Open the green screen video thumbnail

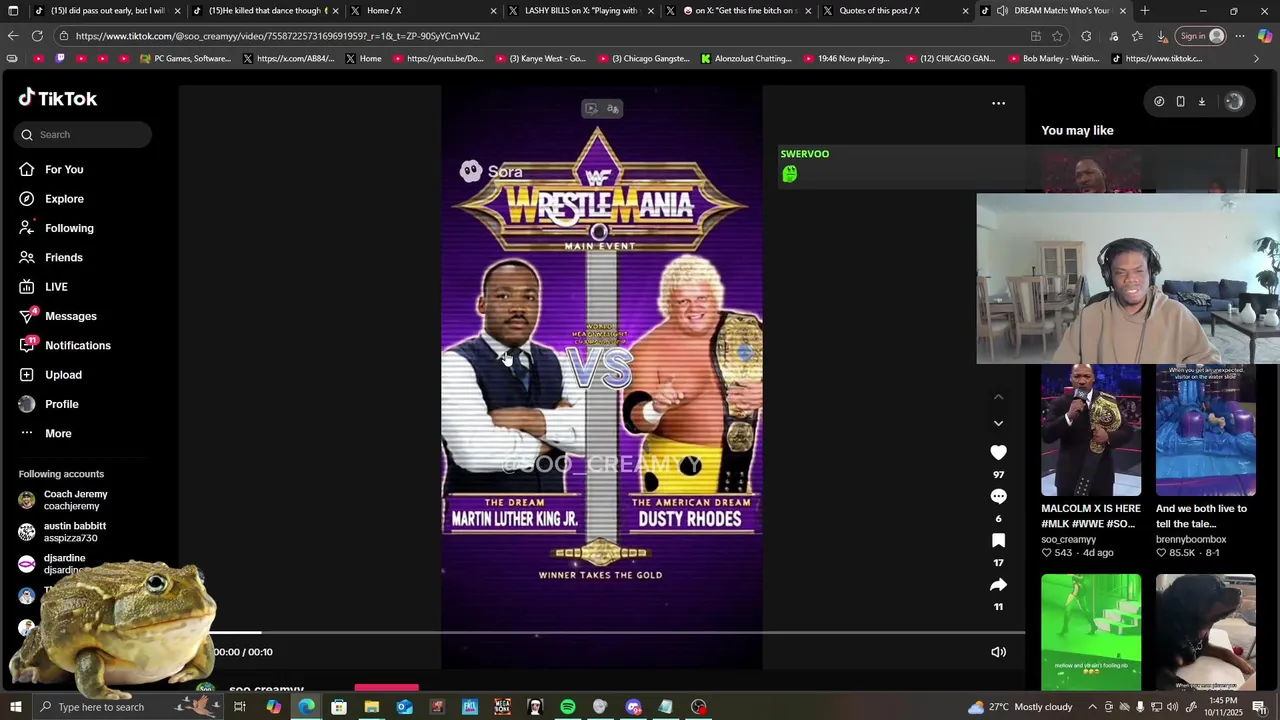[1091, 632]
